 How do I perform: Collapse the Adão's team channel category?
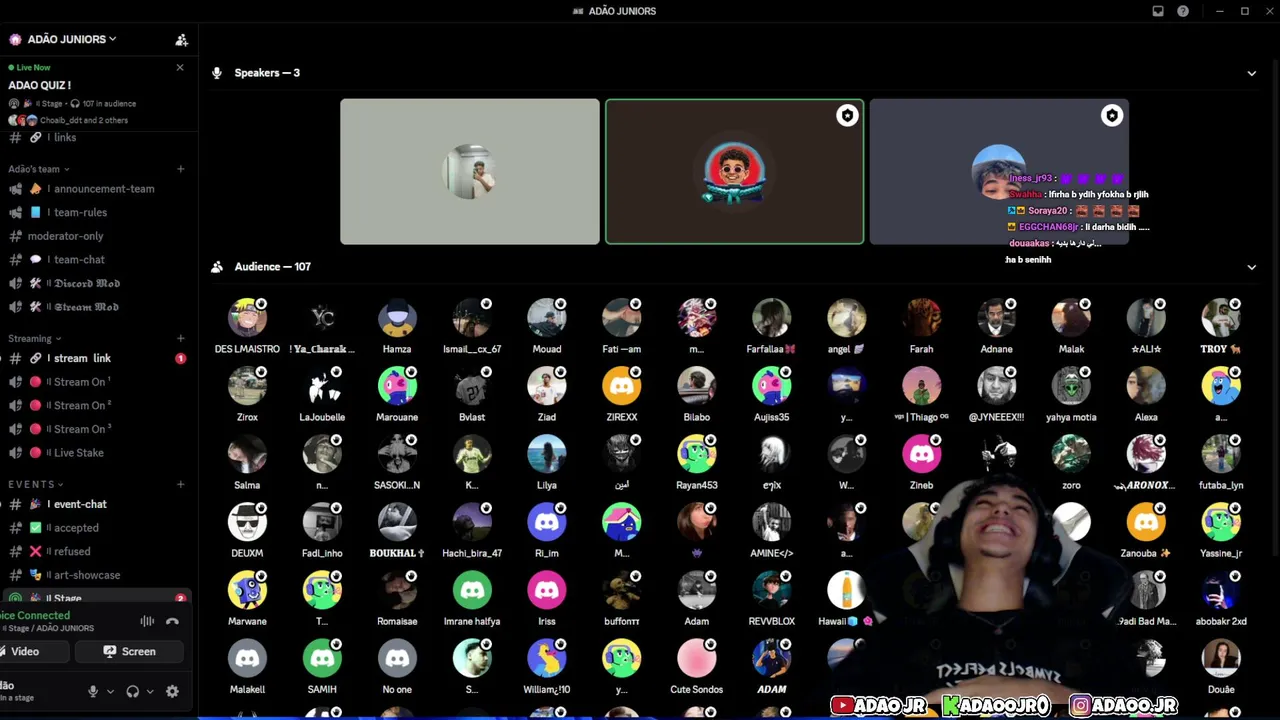pyautogui.click(x=39, y=169)
